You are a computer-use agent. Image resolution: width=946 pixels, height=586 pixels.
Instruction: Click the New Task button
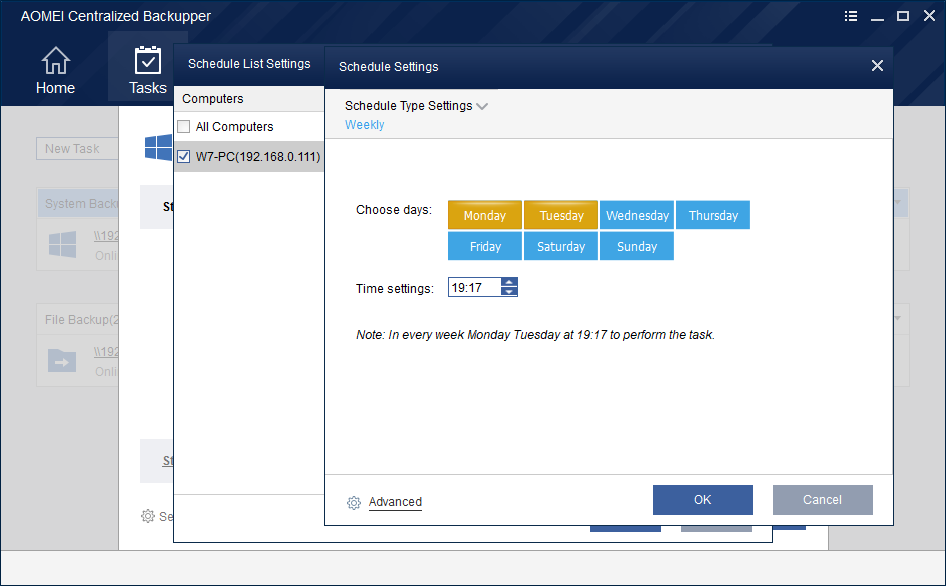point(77,148)
